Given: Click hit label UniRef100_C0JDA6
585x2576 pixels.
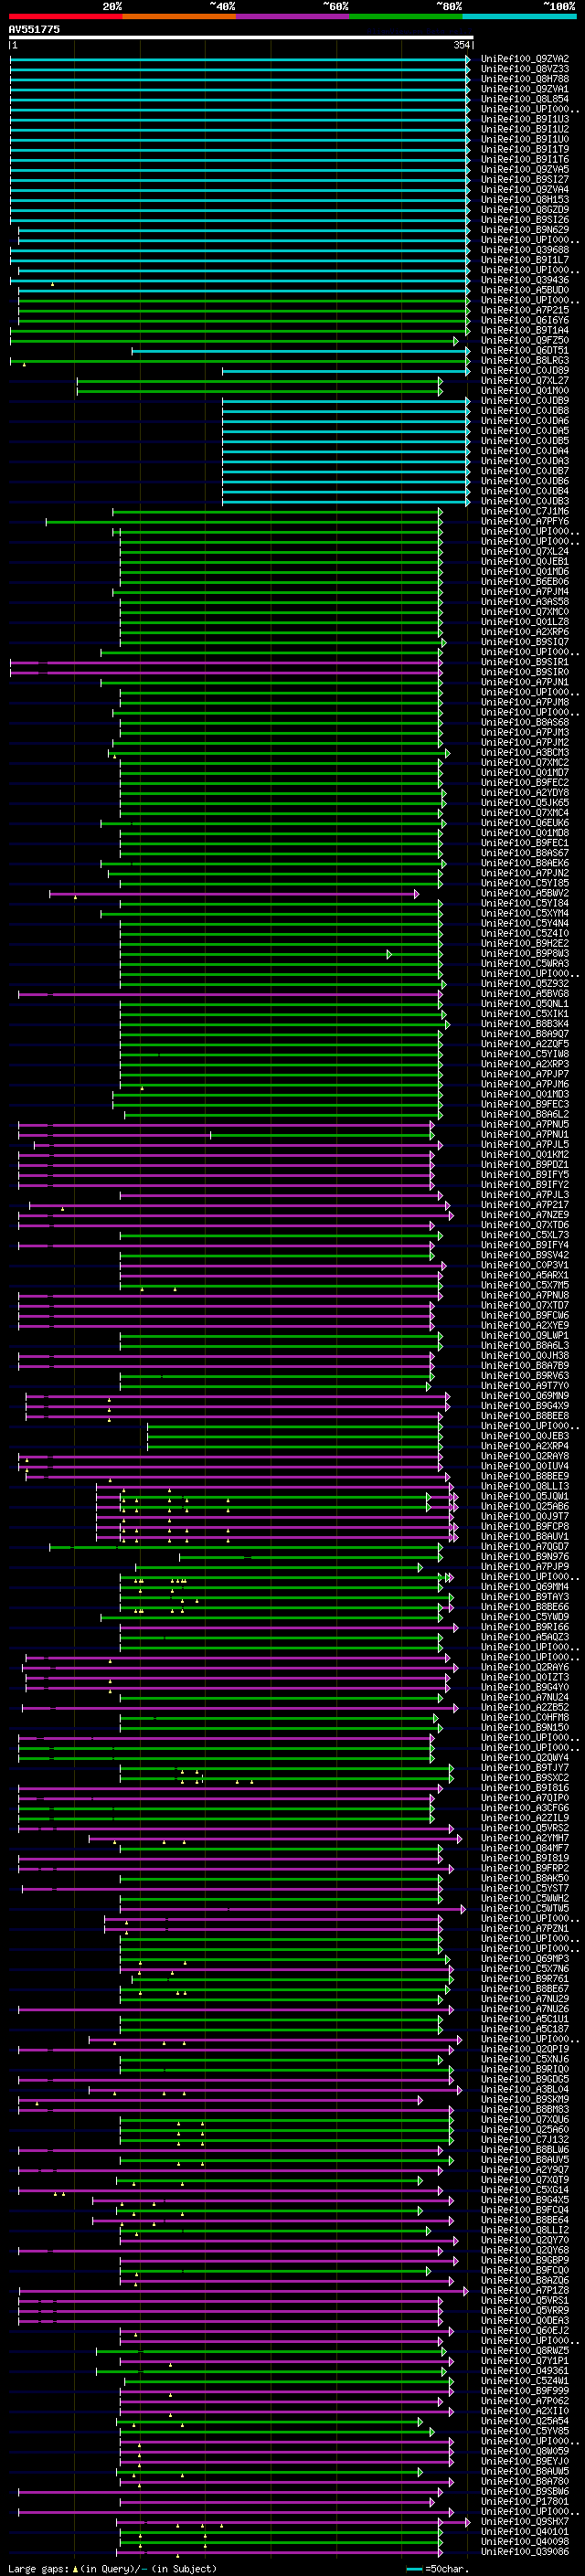Looking at the screenshot, I should 525,420.
